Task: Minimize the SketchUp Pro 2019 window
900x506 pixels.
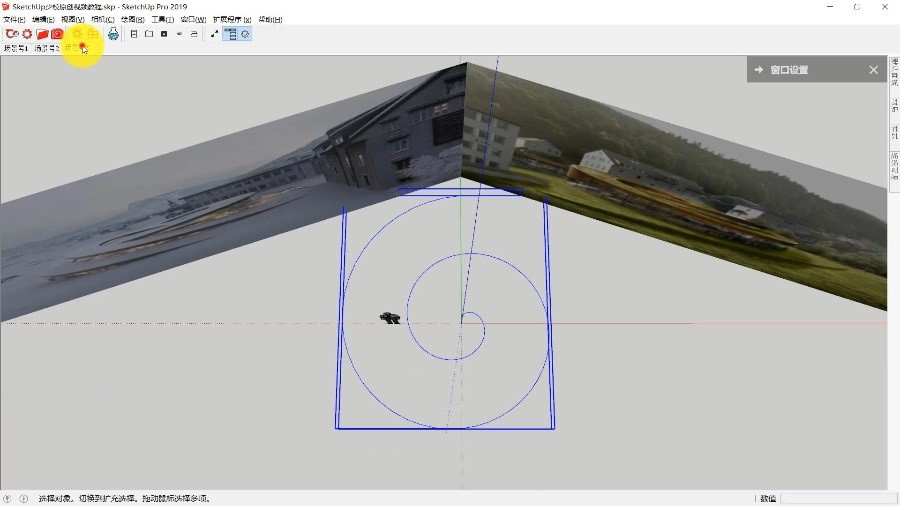Action: (x=830, y=6)
